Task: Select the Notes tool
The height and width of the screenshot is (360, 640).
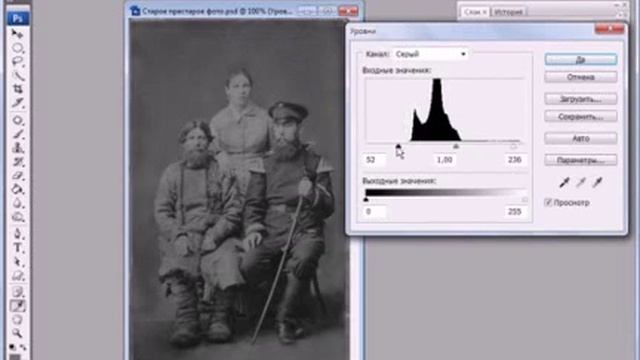Action: tap(18, 291)
